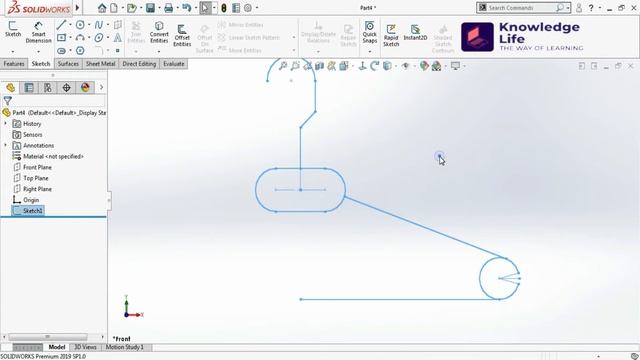The image size is (640, 360).
Task: Activate the Select arrow tool
Action: (205, 8)
